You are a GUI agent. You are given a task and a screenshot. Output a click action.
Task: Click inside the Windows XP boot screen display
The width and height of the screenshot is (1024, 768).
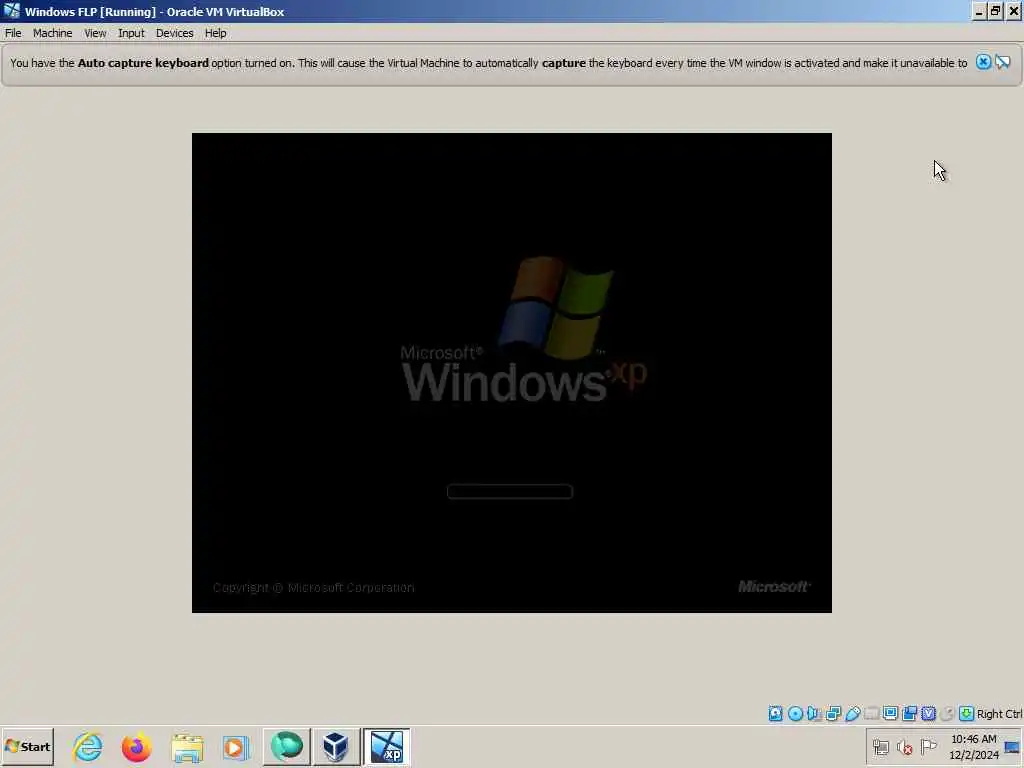511,372
